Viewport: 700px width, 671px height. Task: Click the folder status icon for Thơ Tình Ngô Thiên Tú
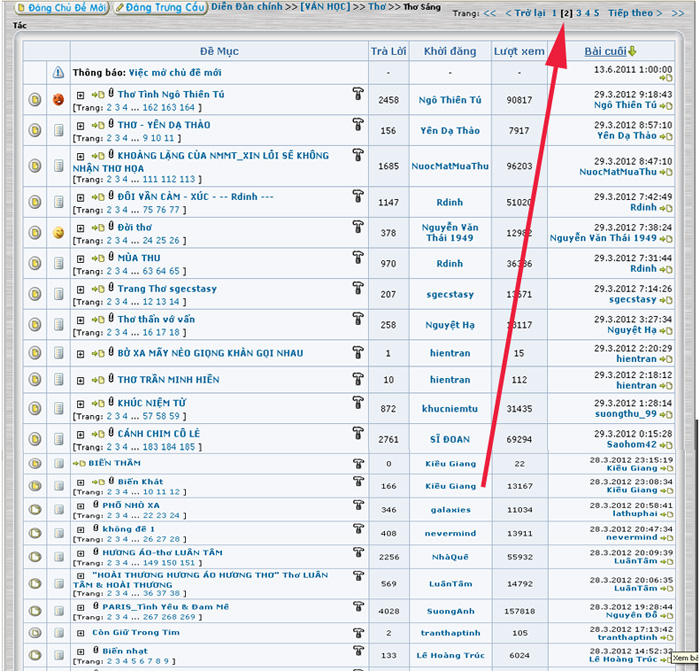[x=35, y=100]
